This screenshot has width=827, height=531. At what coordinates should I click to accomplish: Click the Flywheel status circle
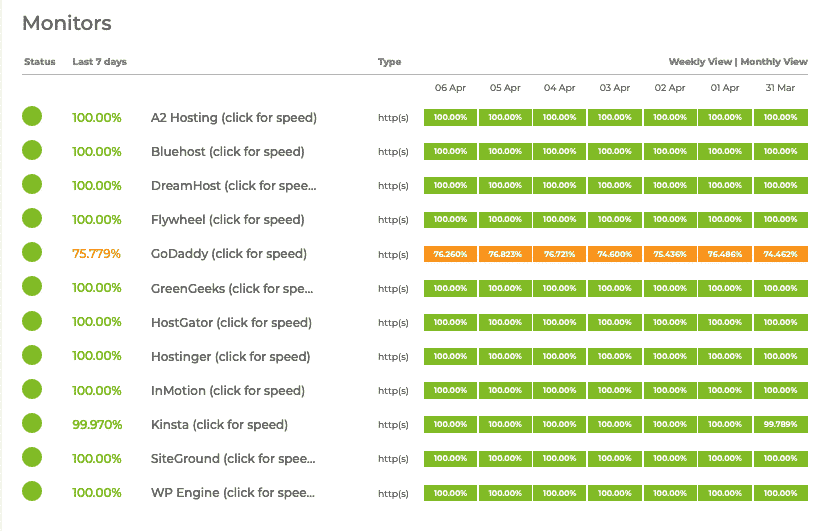point(32,219)
